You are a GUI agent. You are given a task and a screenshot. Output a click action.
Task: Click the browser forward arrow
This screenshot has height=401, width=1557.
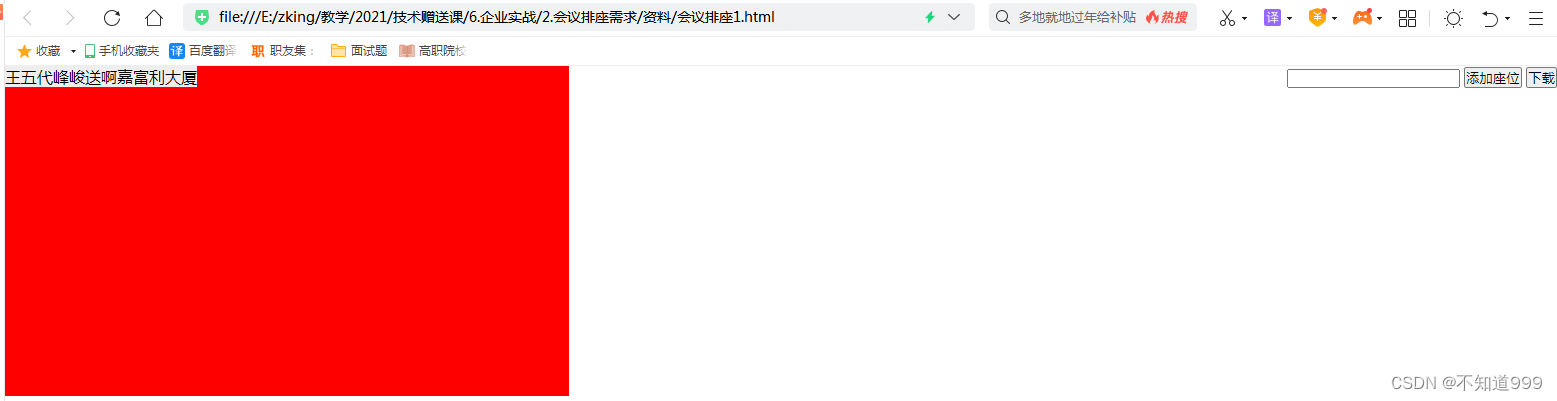pos(69,18)
